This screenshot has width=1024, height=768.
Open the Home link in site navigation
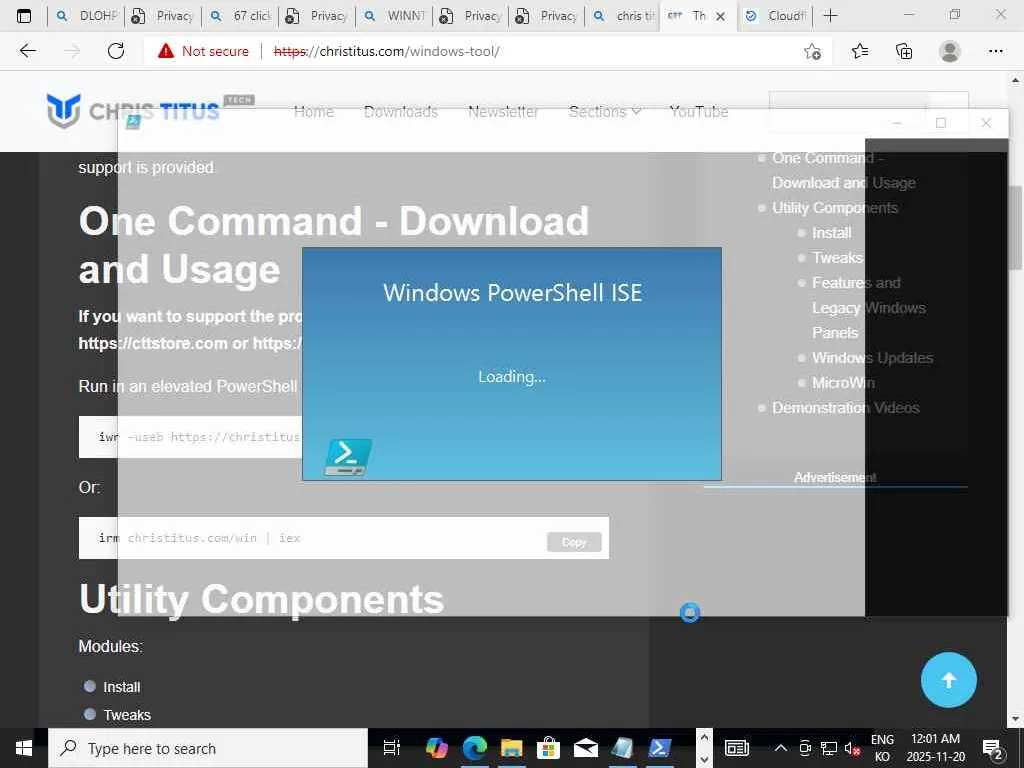pos(313,112)
